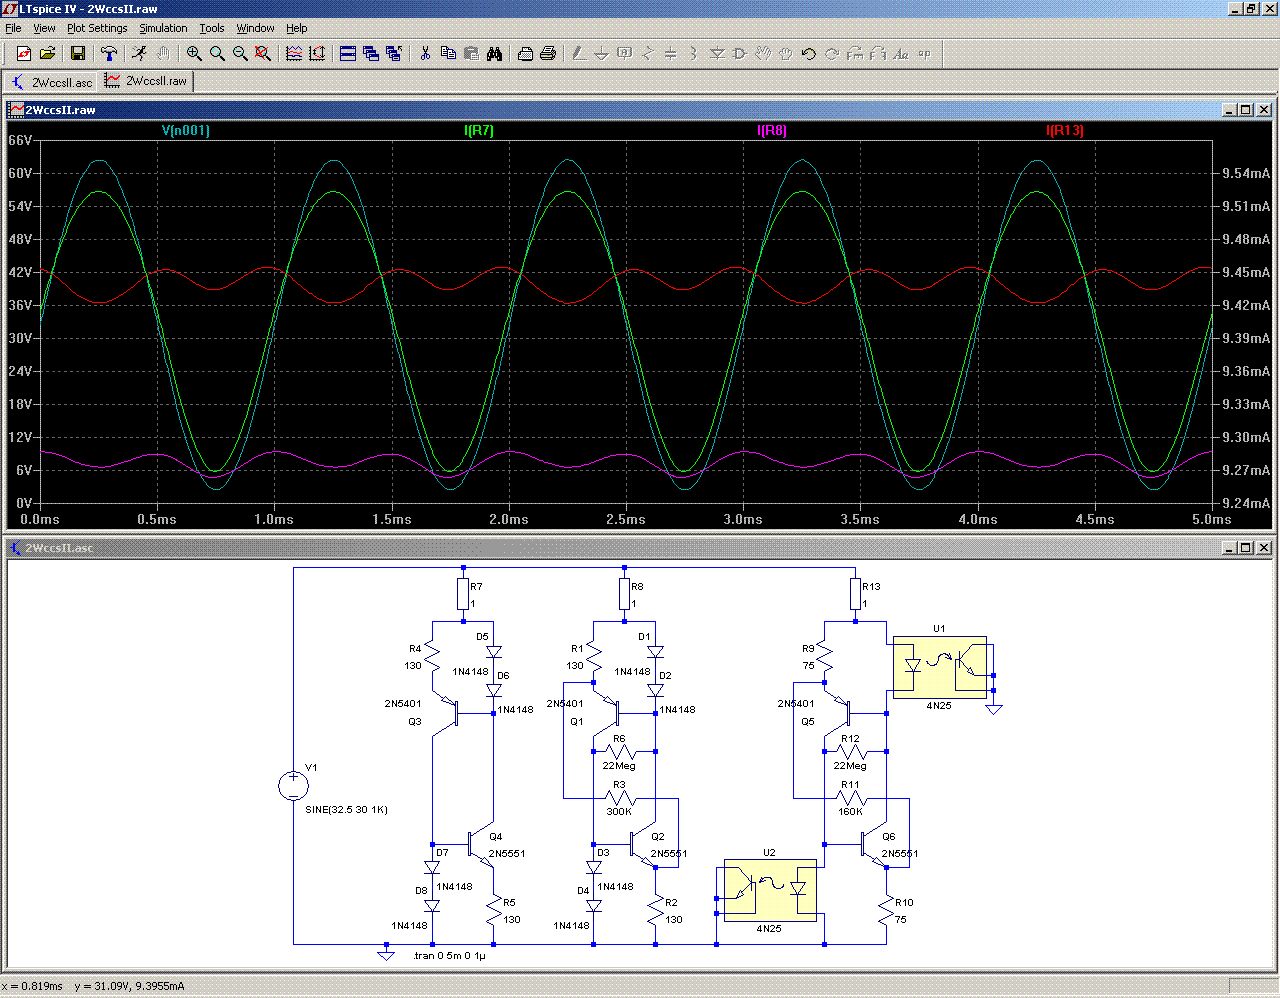Screen dimensions: 1280x998
Task: Click the Print printer icon
Action: coord(548,54)
